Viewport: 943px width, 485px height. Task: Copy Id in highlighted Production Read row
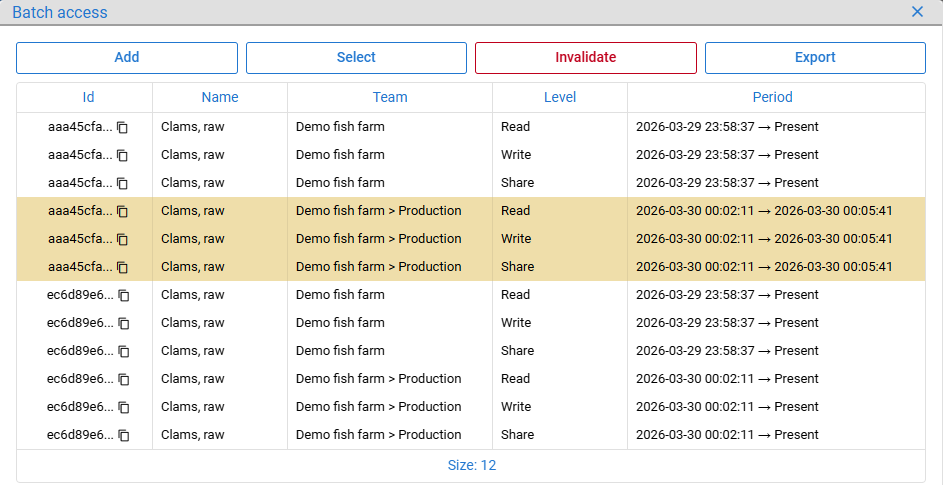point(123,211)
